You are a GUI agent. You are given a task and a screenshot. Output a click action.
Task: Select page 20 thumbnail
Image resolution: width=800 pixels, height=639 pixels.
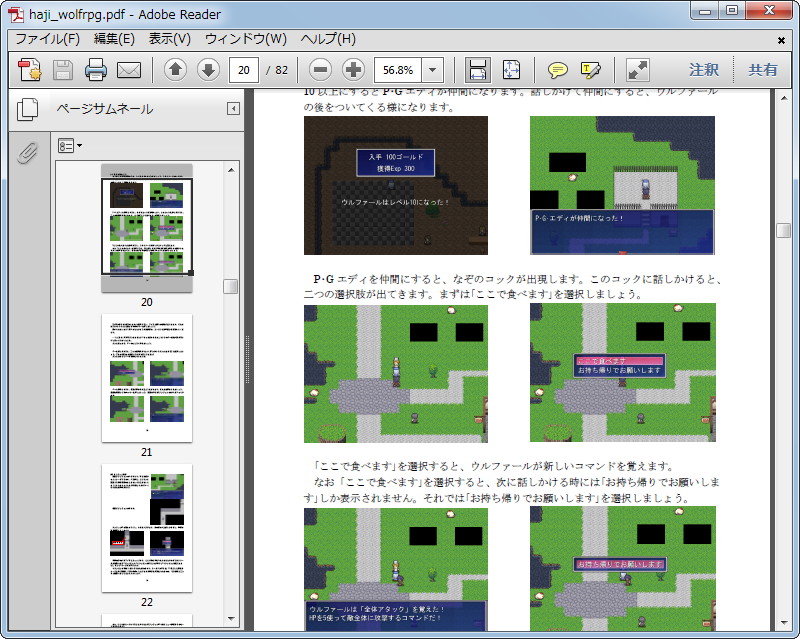click(147, 228)
